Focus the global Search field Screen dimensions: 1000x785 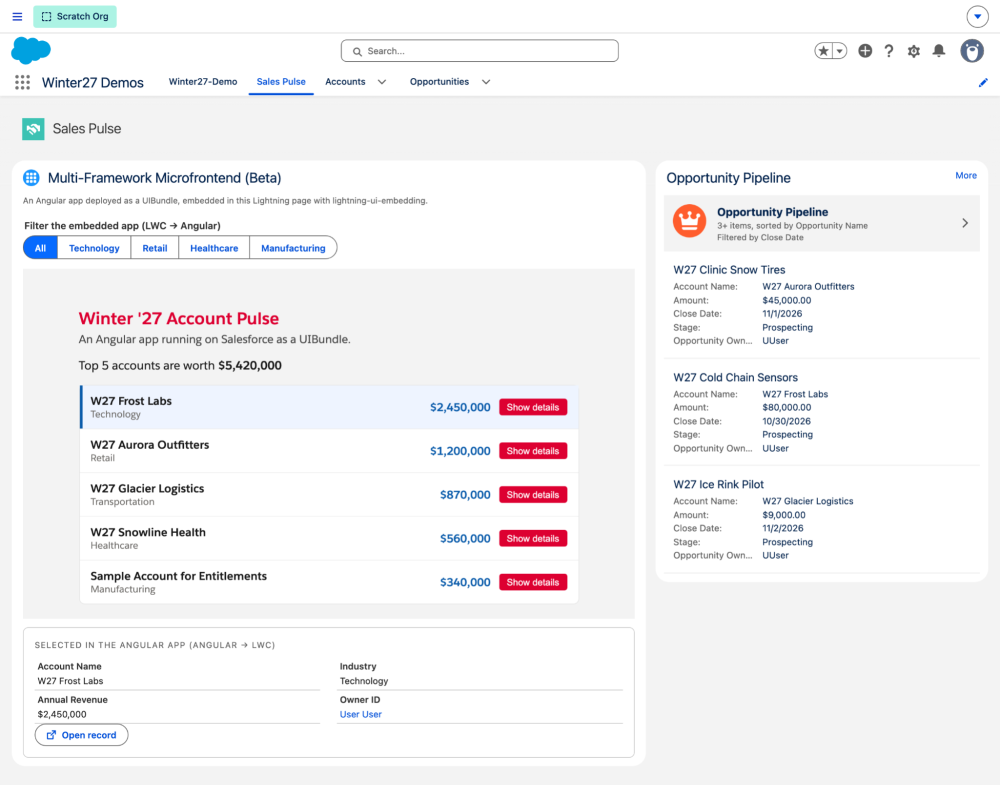(480, 51)
